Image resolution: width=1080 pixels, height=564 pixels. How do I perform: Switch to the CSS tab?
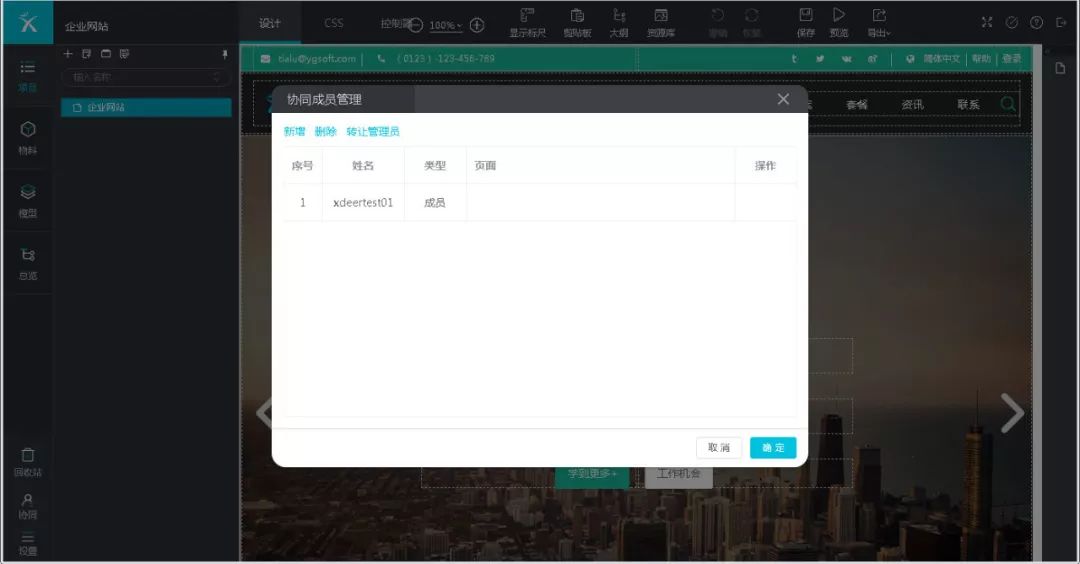[333, 23]
